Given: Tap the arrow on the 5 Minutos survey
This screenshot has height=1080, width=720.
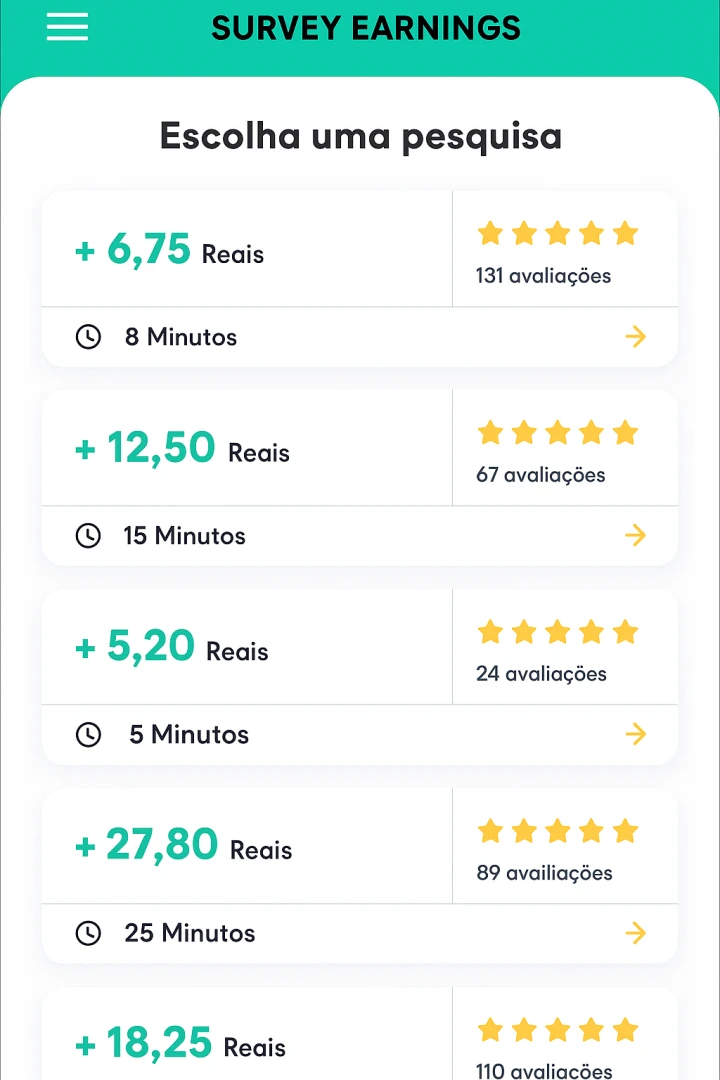Looking at the screenshot, I should point(635,735).
